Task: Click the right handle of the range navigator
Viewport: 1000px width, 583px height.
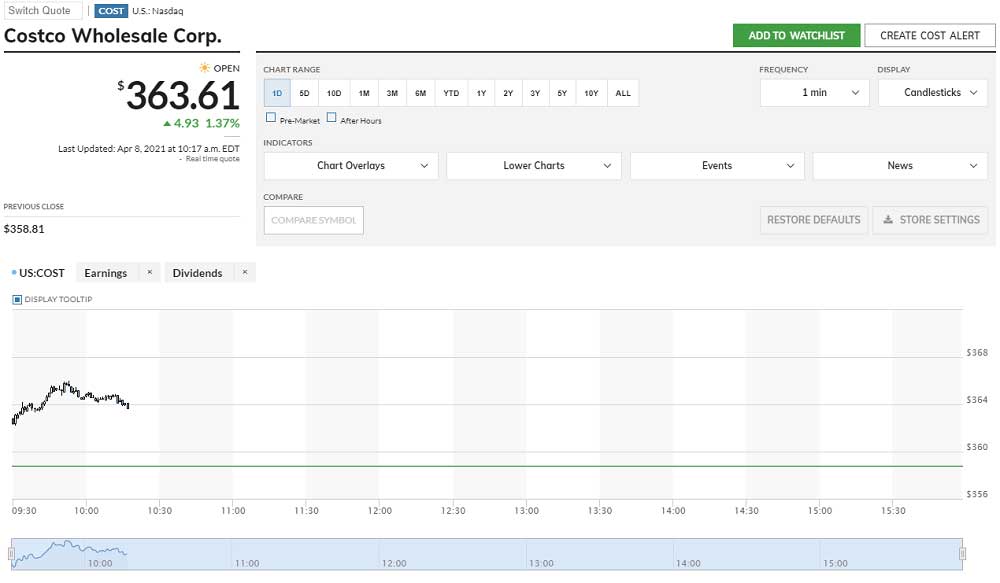Action: 962,554
